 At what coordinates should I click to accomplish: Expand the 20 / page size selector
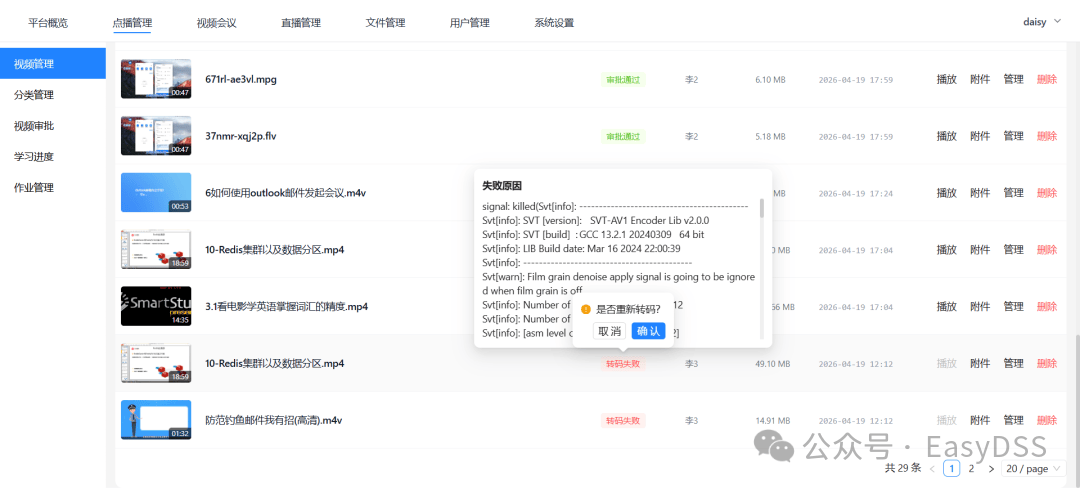(1033, 469)
